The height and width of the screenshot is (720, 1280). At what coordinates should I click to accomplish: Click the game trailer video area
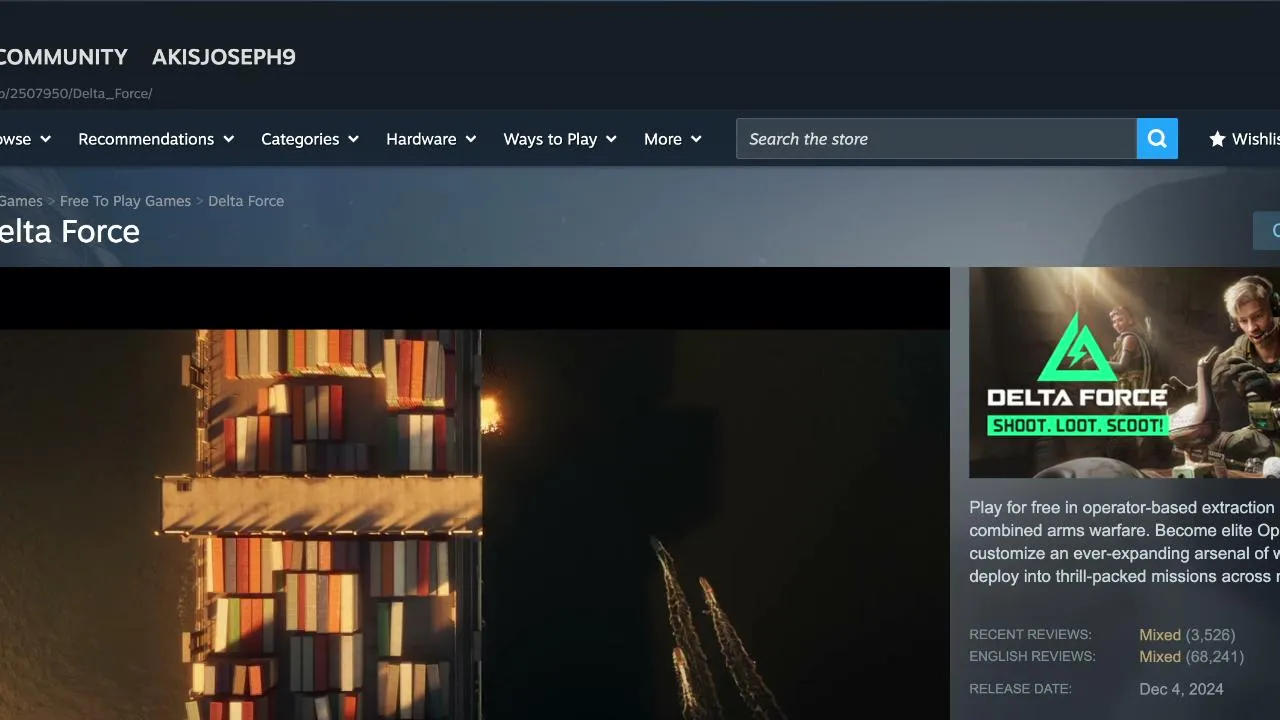[474, 494]
